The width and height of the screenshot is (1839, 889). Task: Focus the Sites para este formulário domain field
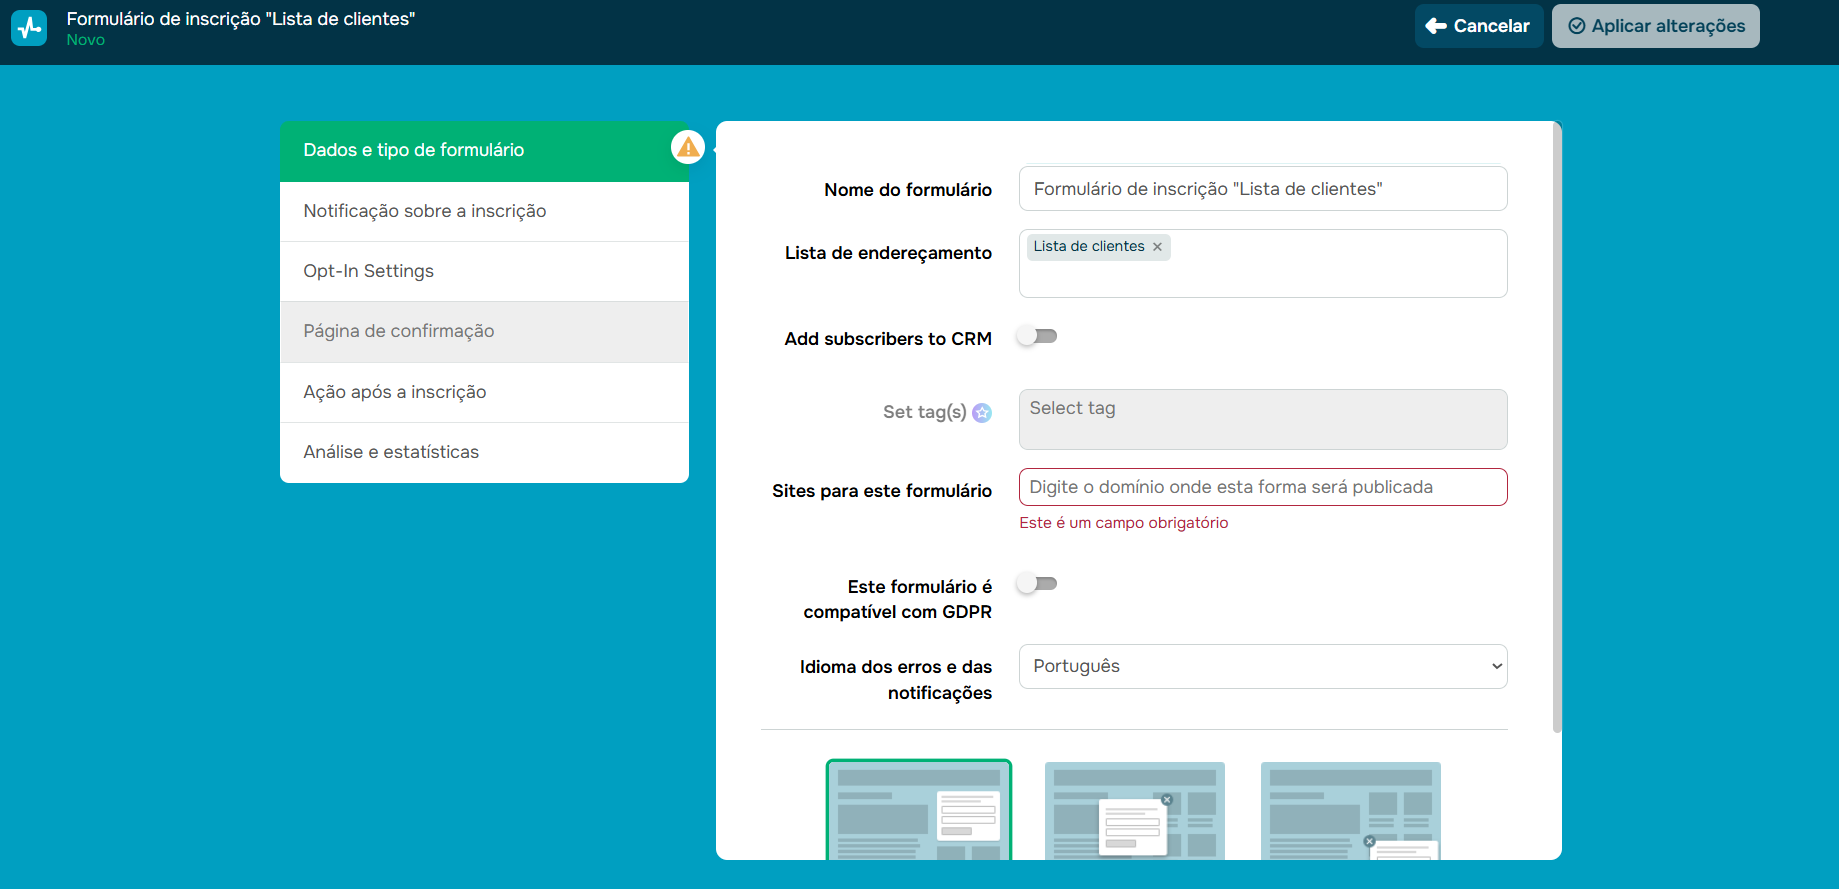pyautogui.click(x=1263, y=487)
